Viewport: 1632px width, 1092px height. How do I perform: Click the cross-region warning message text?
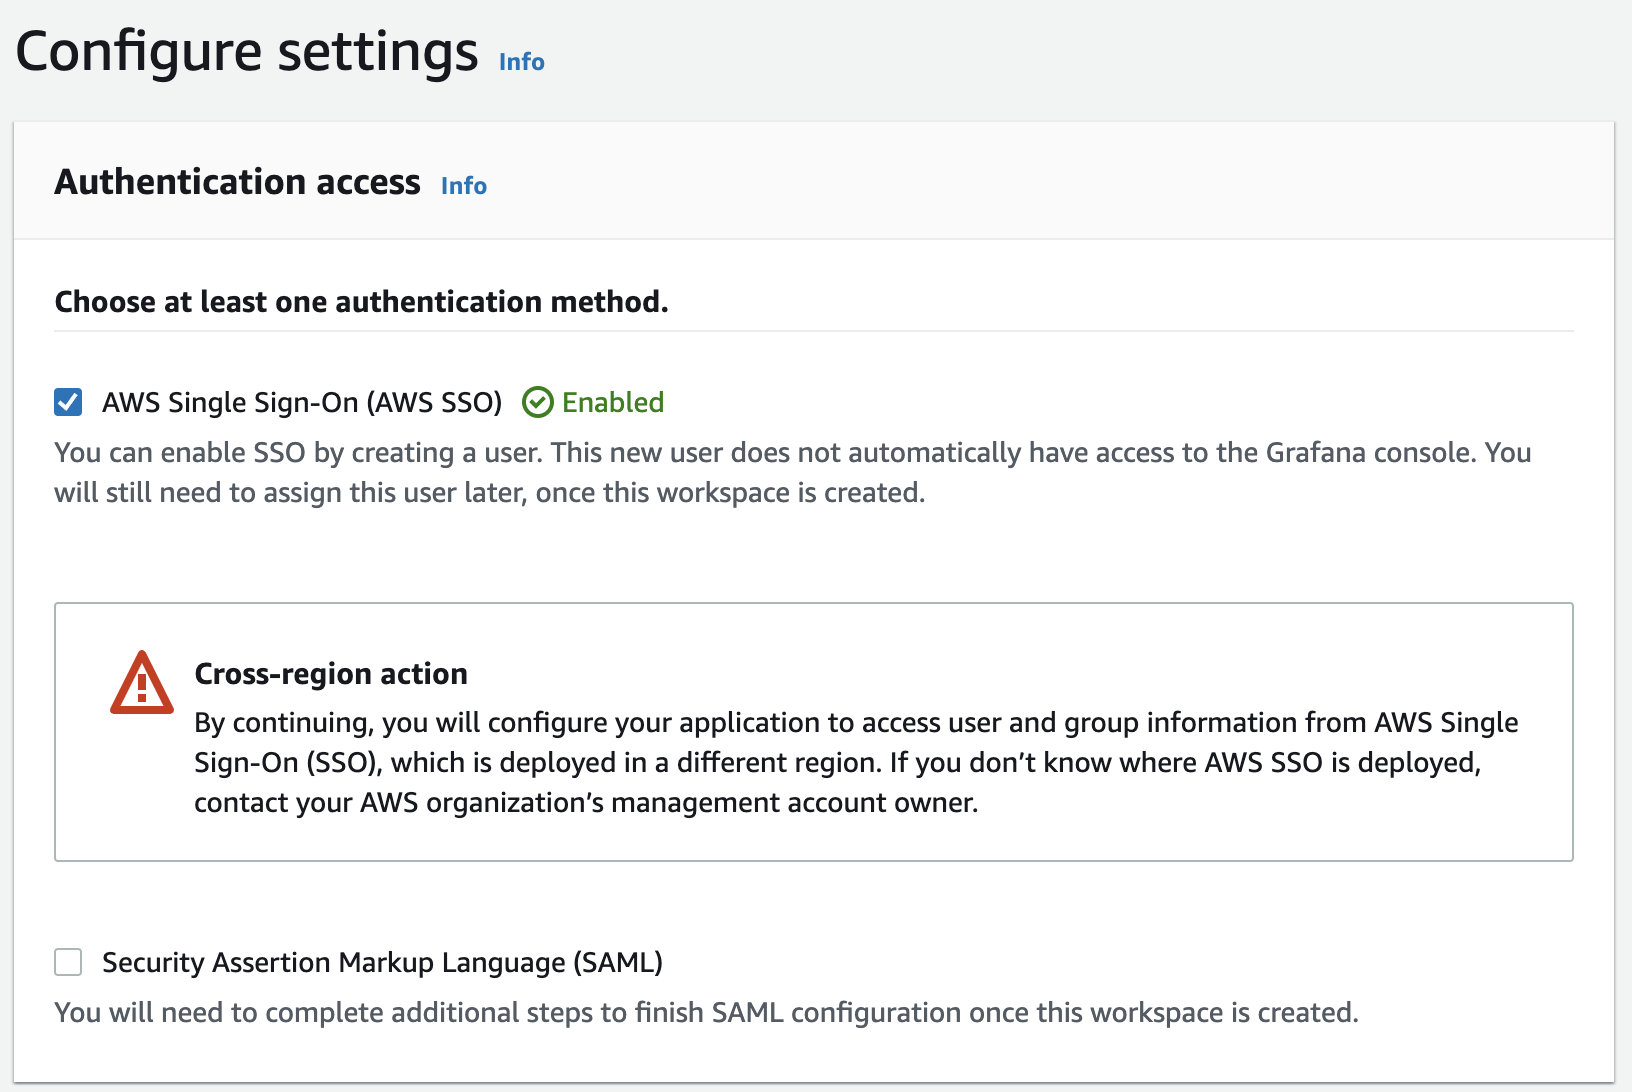(x=856, y=762)
